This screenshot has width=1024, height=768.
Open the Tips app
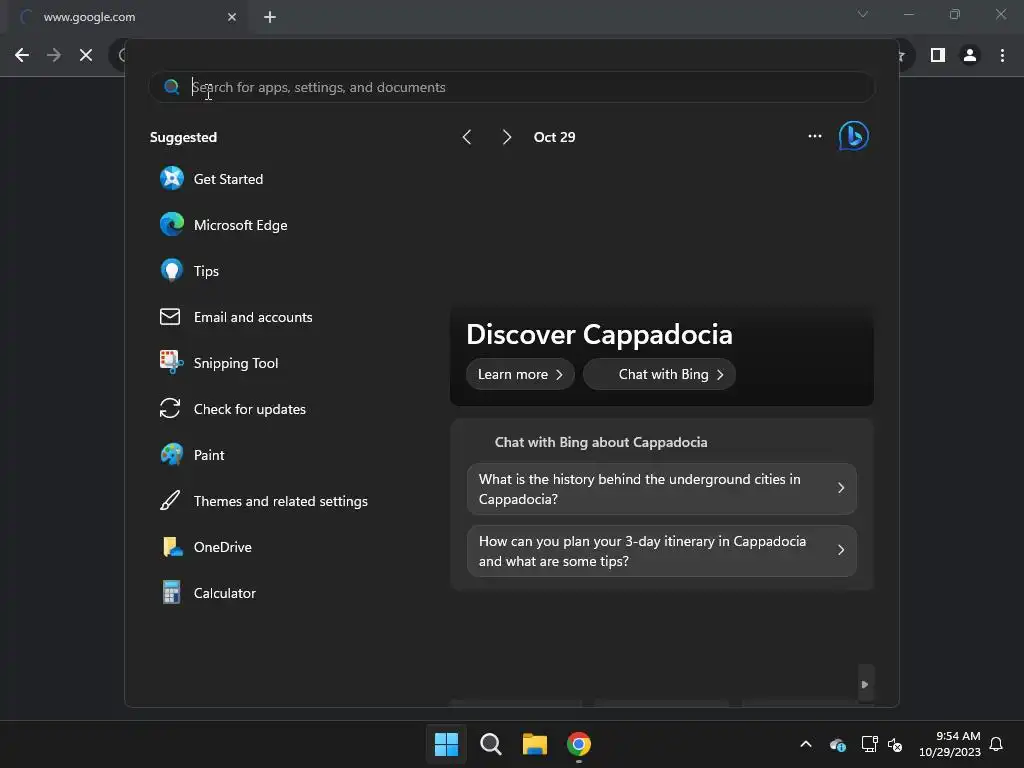(x=189, y=270)
